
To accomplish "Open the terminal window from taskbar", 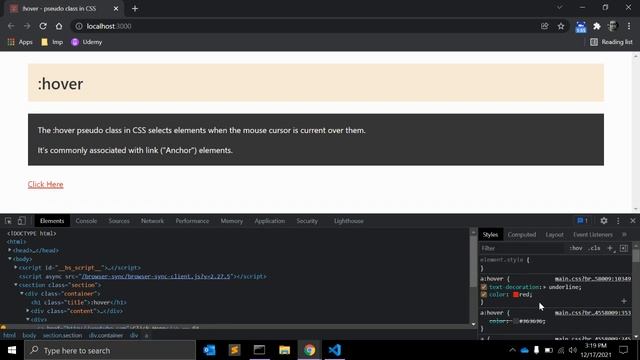I will 259,350.
